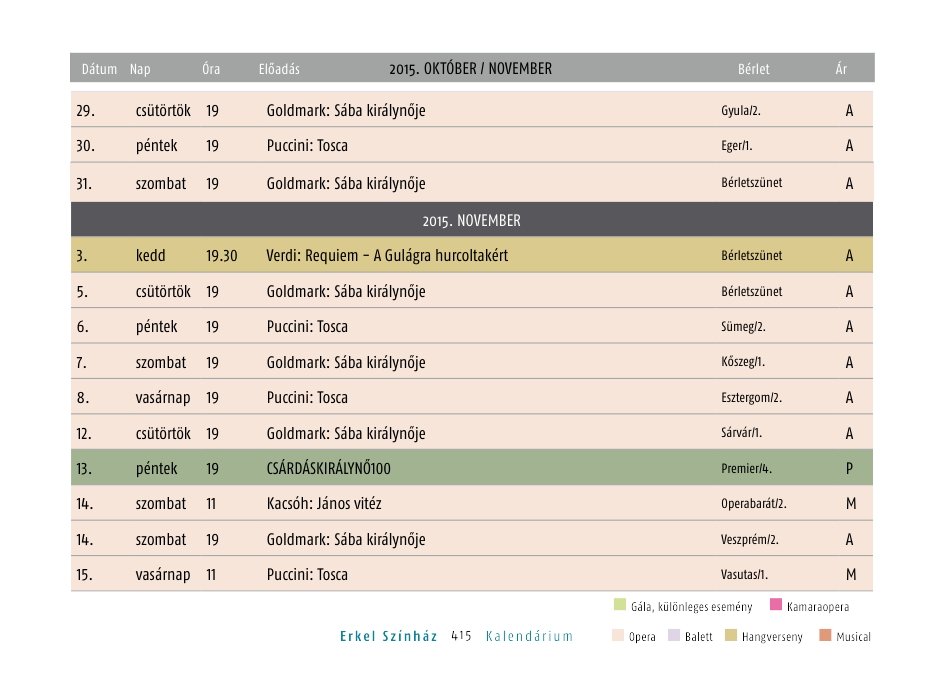Click the Operabarát/2. subscription cell
The image size is (944, 679).
point(754,504)
